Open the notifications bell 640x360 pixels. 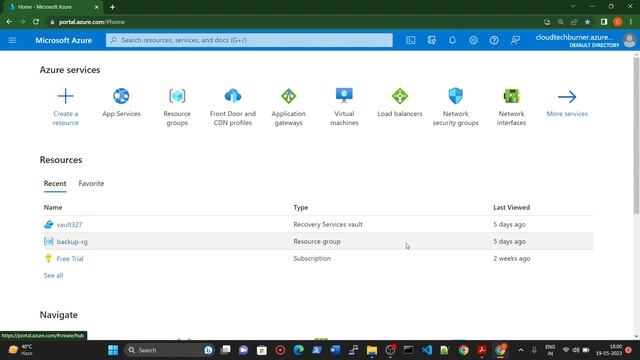pos(452,40)
